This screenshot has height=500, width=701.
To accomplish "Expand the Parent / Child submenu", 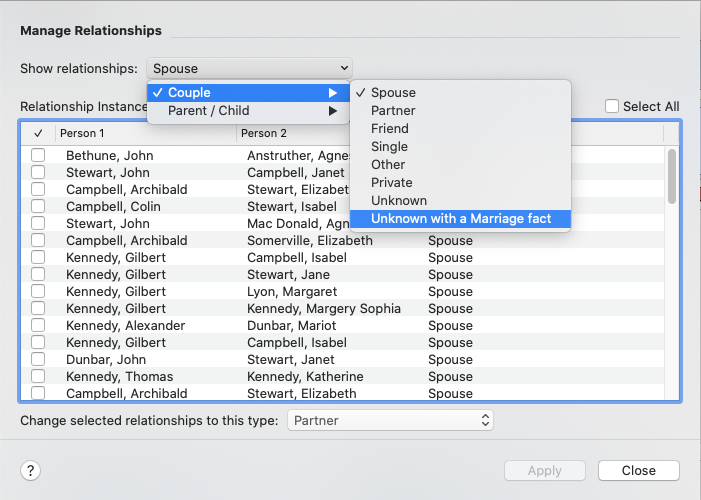I will 247,111.
